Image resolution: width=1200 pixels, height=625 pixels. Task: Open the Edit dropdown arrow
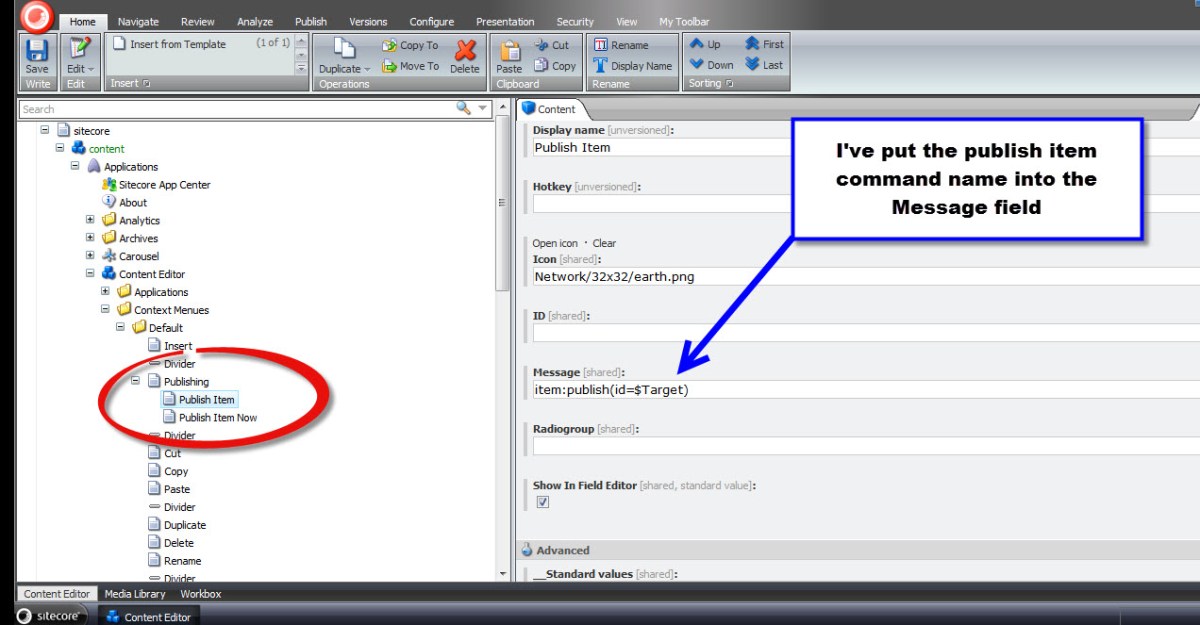tap(91, 69)
